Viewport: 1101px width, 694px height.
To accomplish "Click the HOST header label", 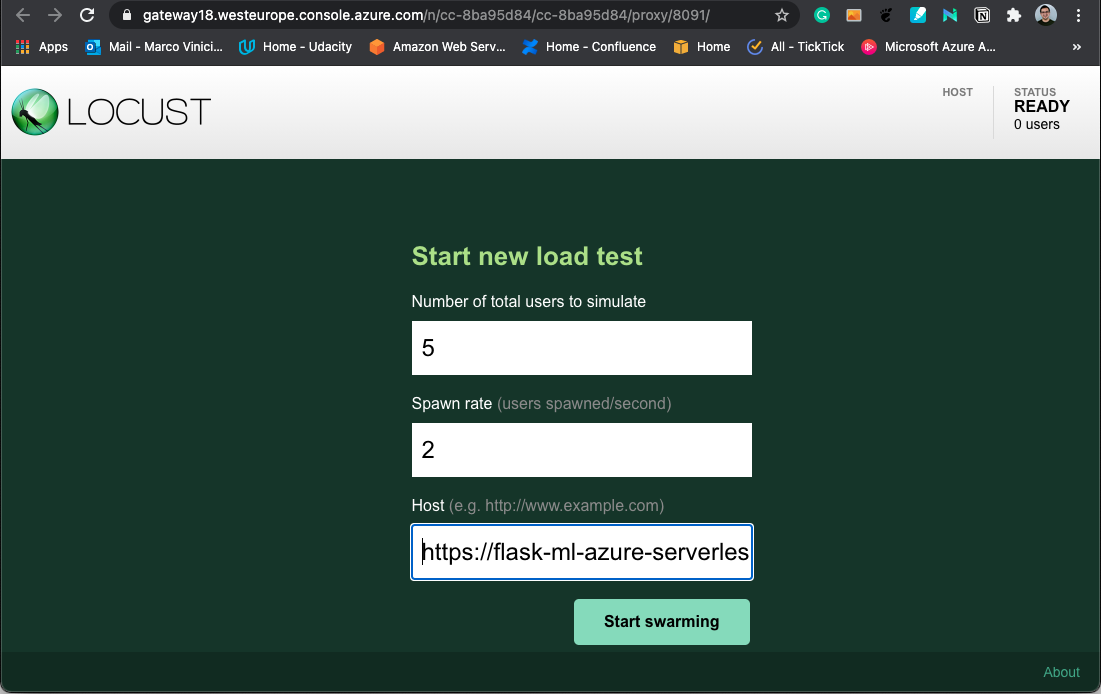I will click(x=957, y=92).
